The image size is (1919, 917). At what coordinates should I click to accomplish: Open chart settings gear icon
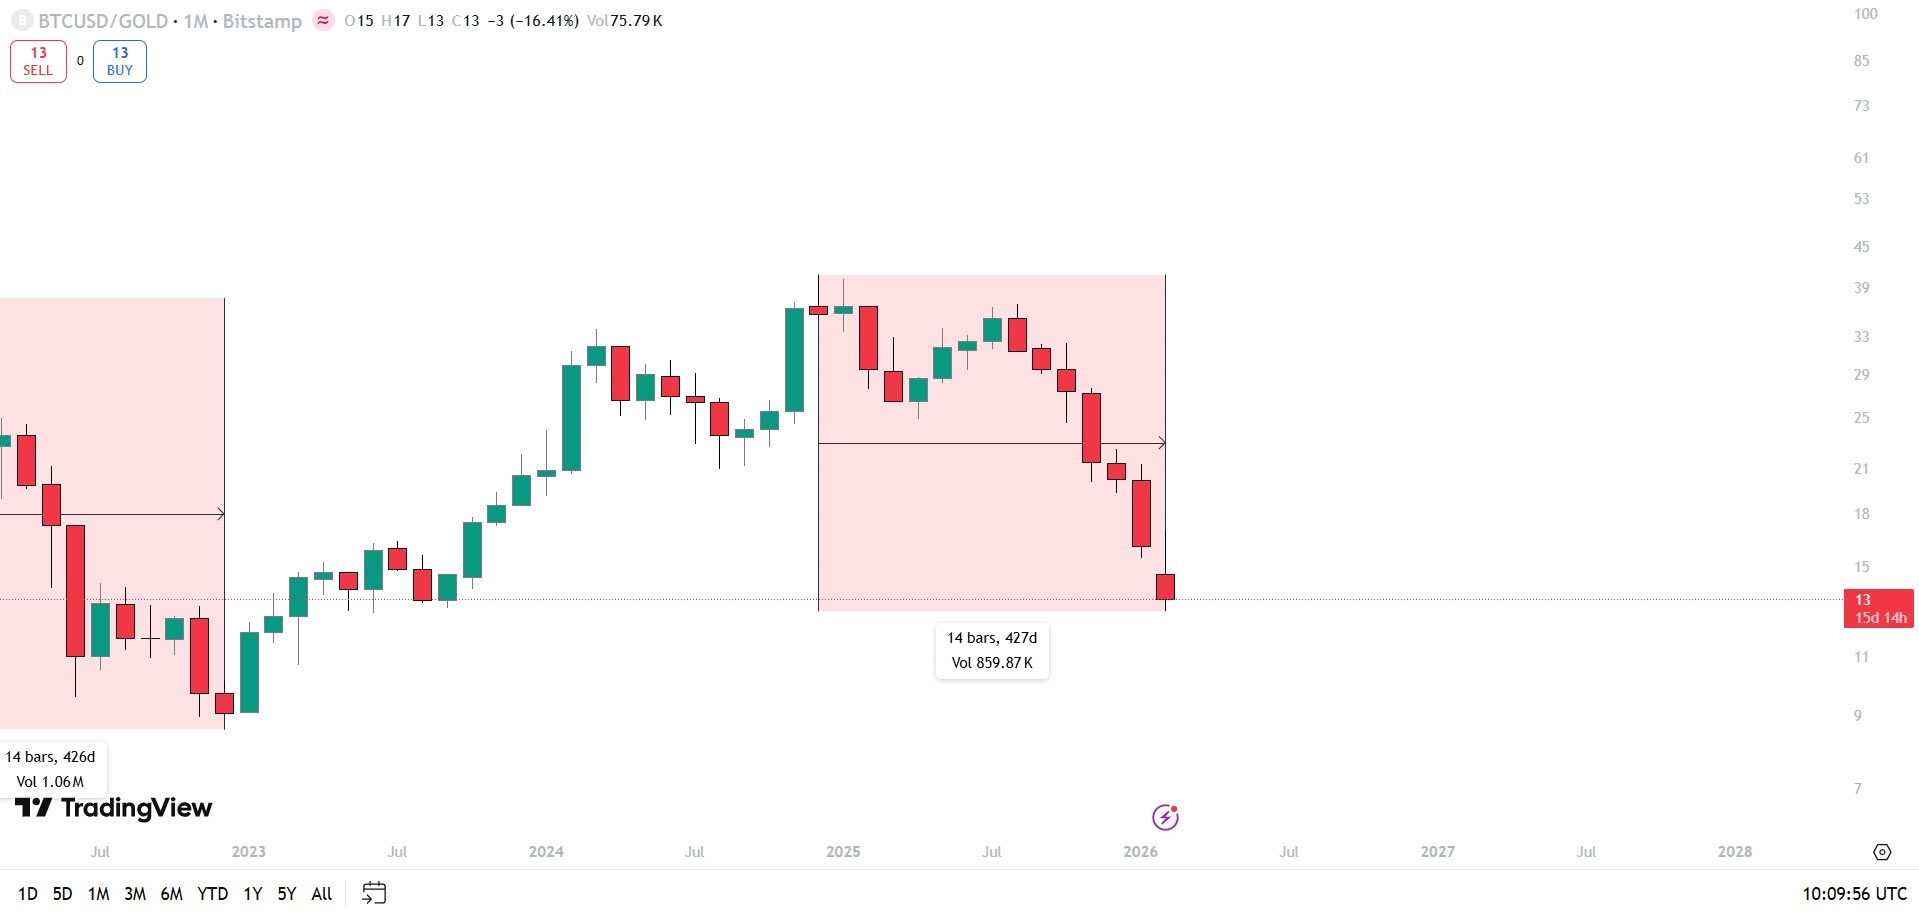click(1882, 852)
